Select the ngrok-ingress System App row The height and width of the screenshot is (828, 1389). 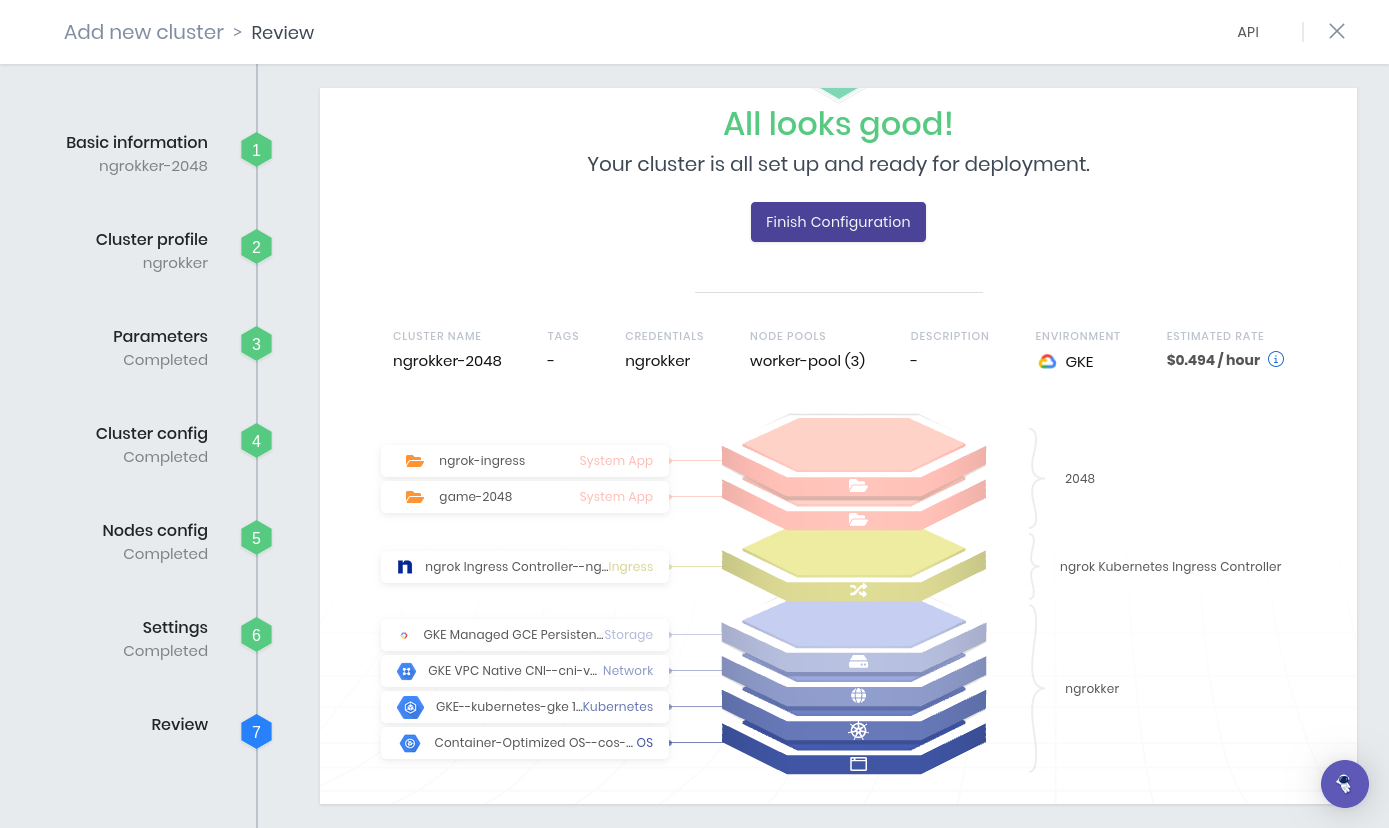pos(525,461)
